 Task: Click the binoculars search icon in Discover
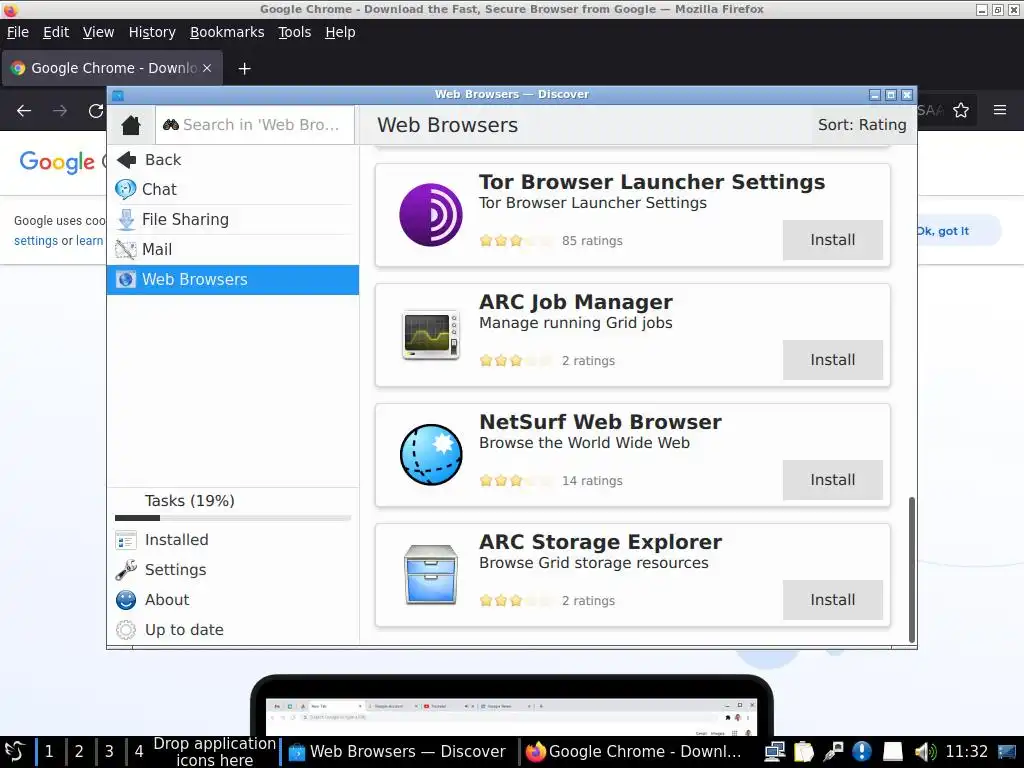(171, 125)
